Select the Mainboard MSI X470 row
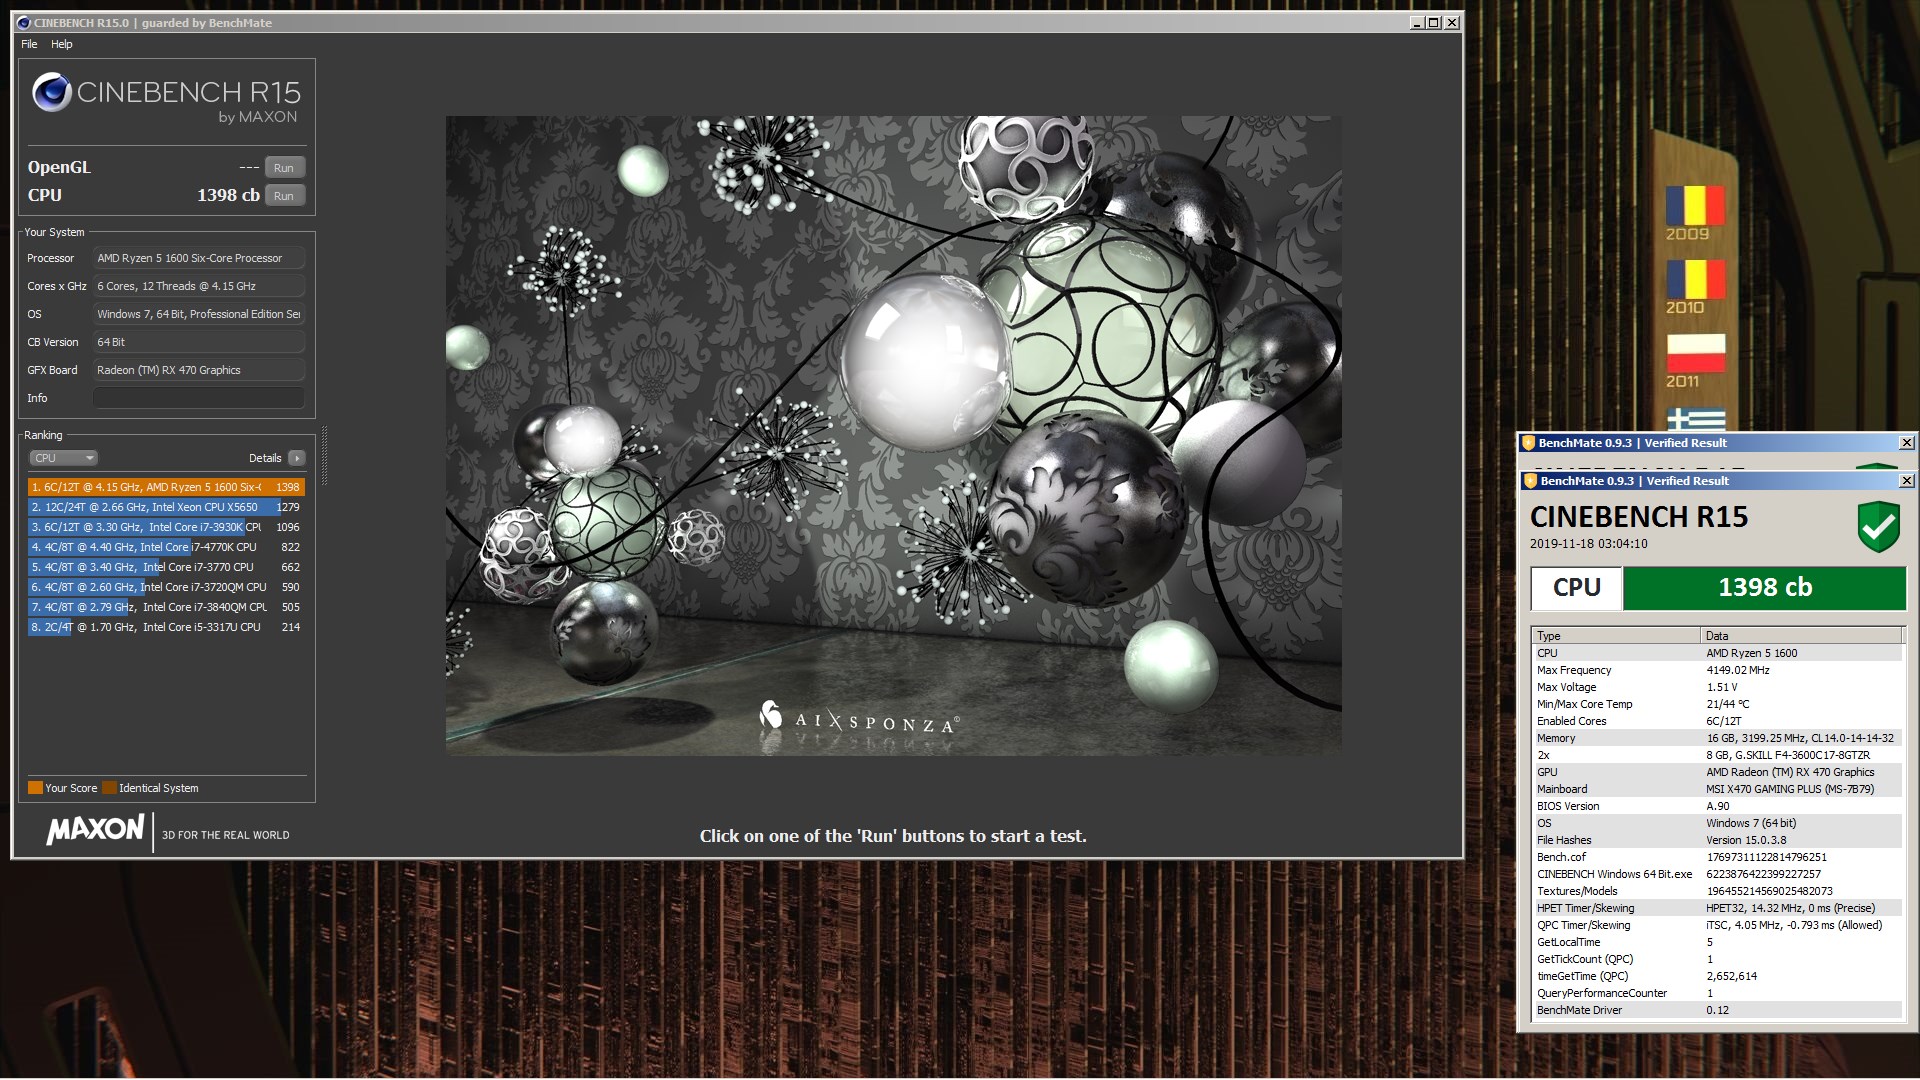 (x=1717, y=789)
